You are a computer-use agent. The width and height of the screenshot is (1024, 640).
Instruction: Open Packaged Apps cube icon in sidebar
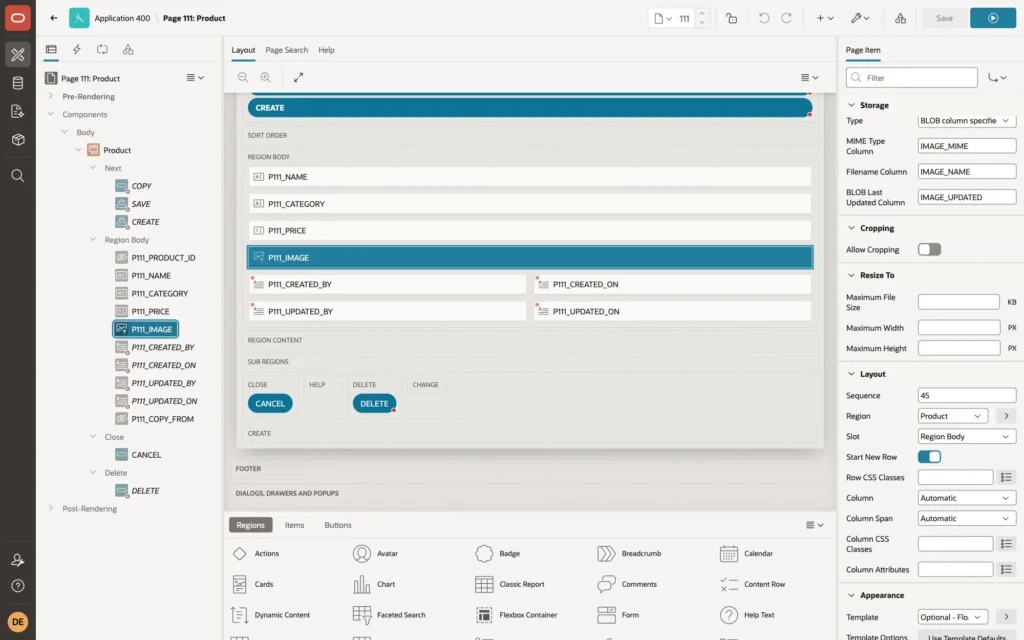point(18,139)
